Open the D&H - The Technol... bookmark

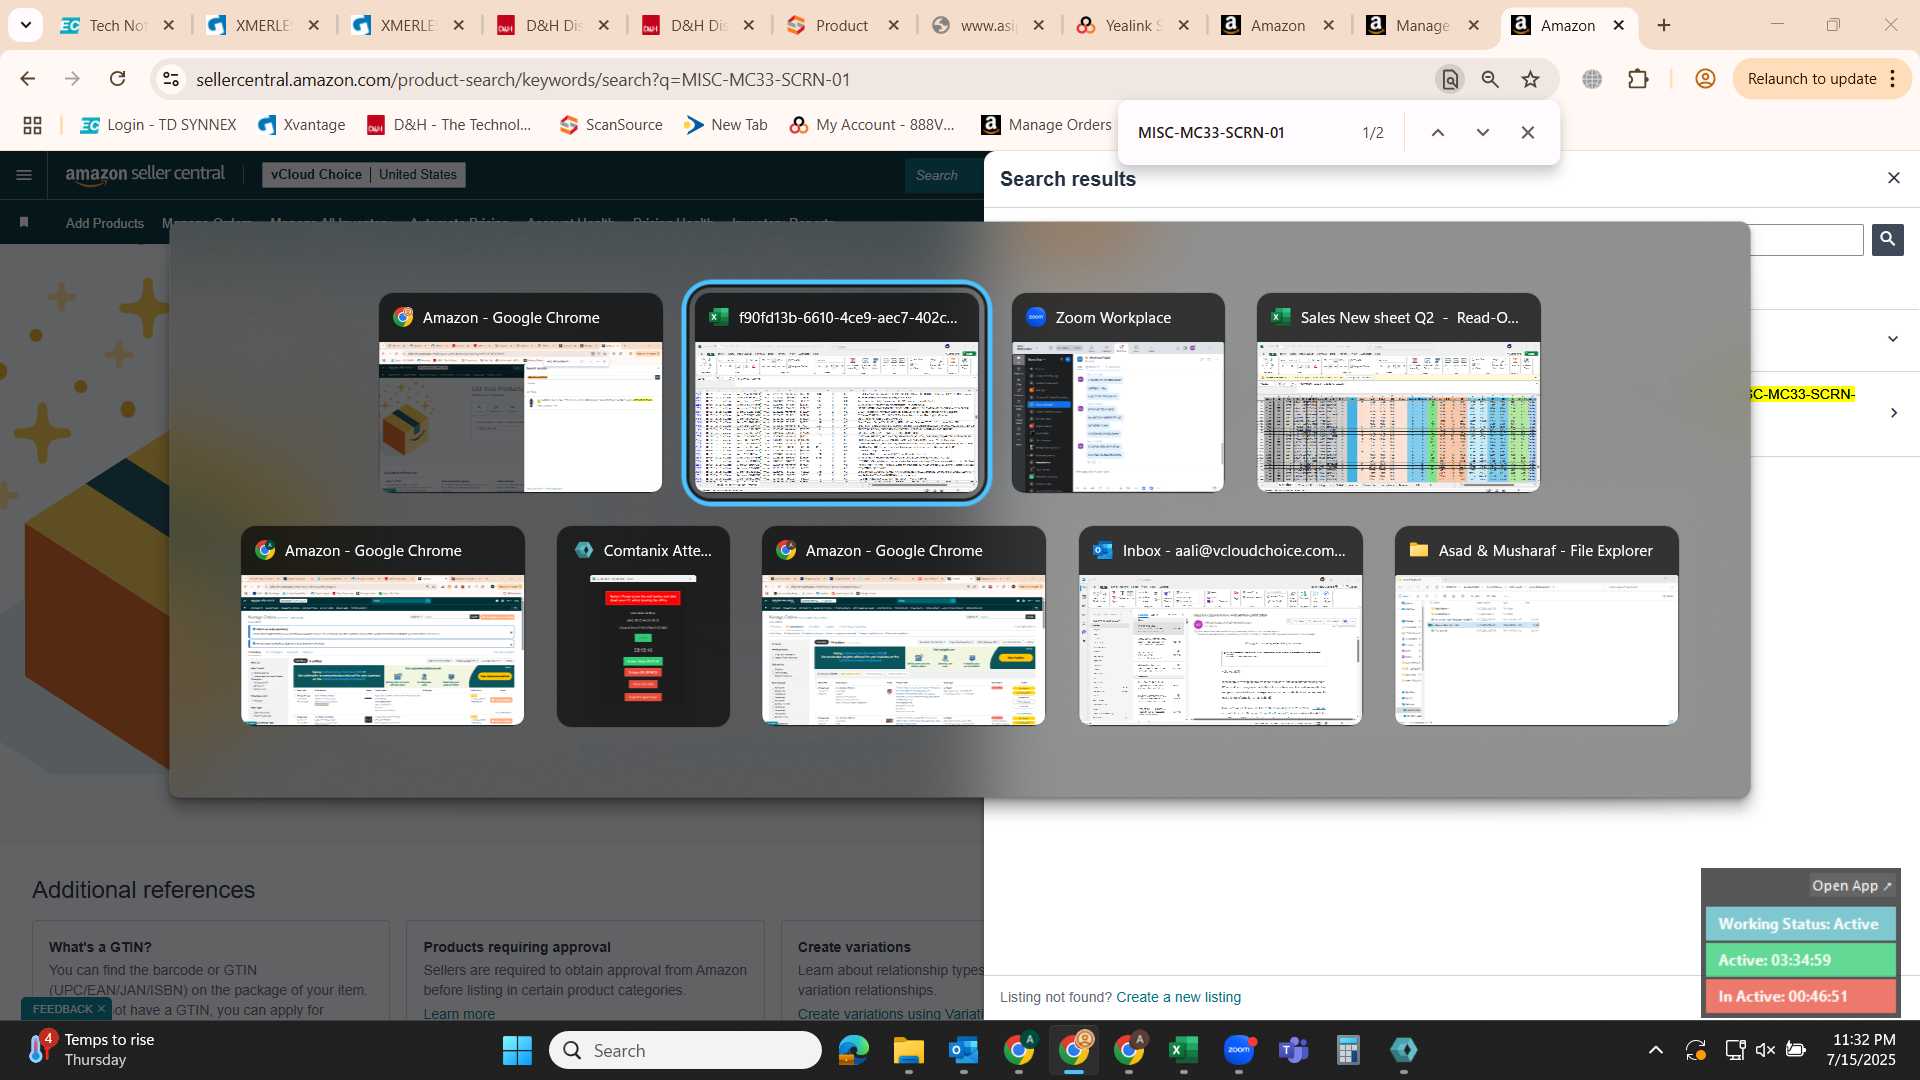click(450, 125)
